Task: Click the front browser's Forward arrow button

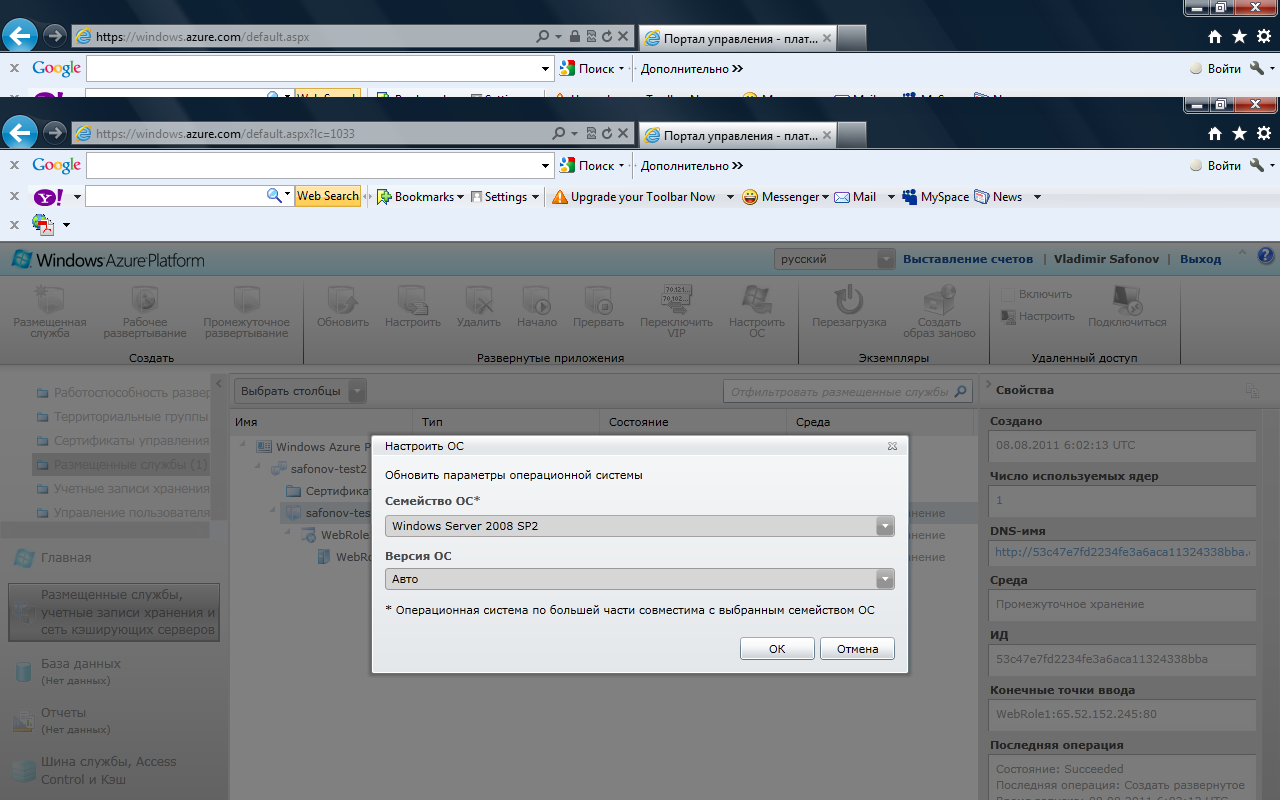Action: (x=55, y=133)
